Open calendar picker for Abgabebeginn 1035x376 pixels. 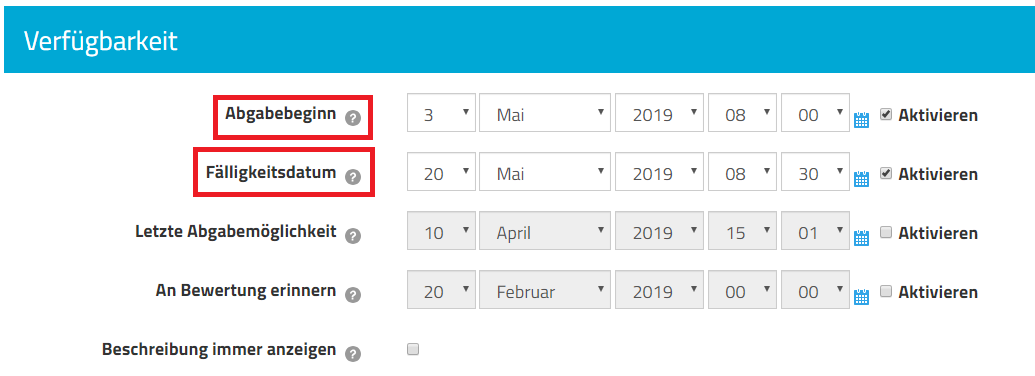[861, 120]
